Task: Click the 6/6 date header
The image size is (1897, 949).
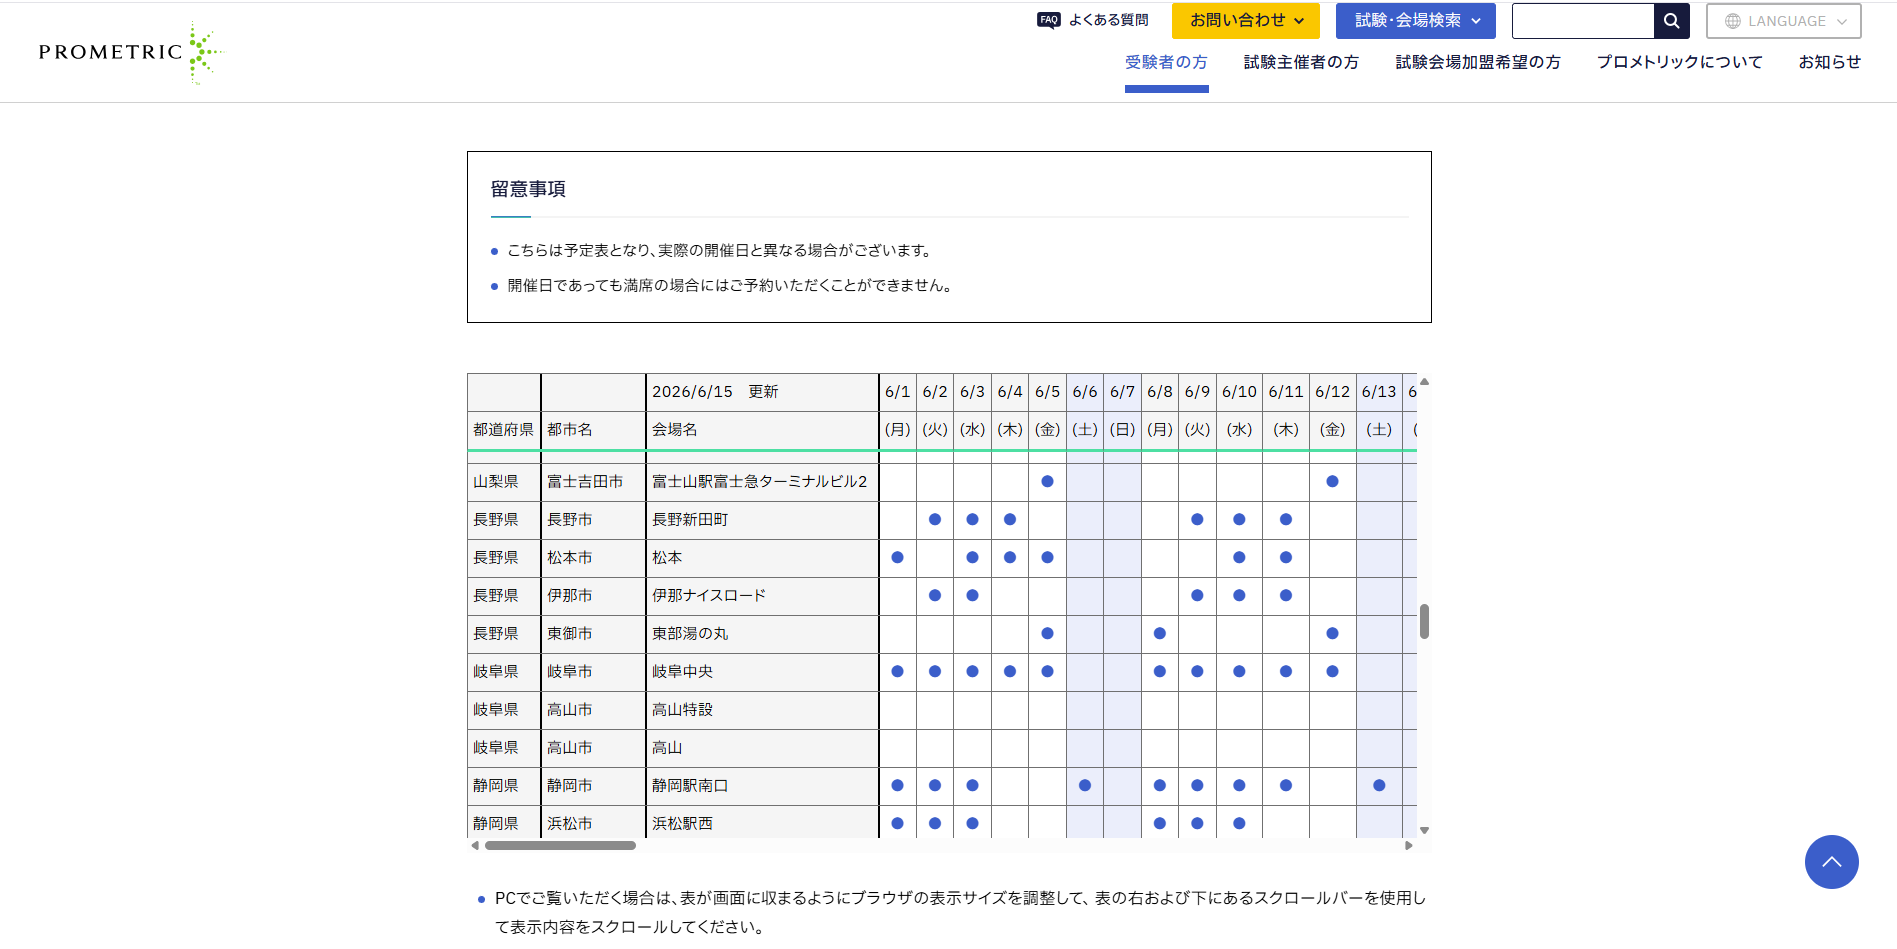Action: click(1085, 392)
